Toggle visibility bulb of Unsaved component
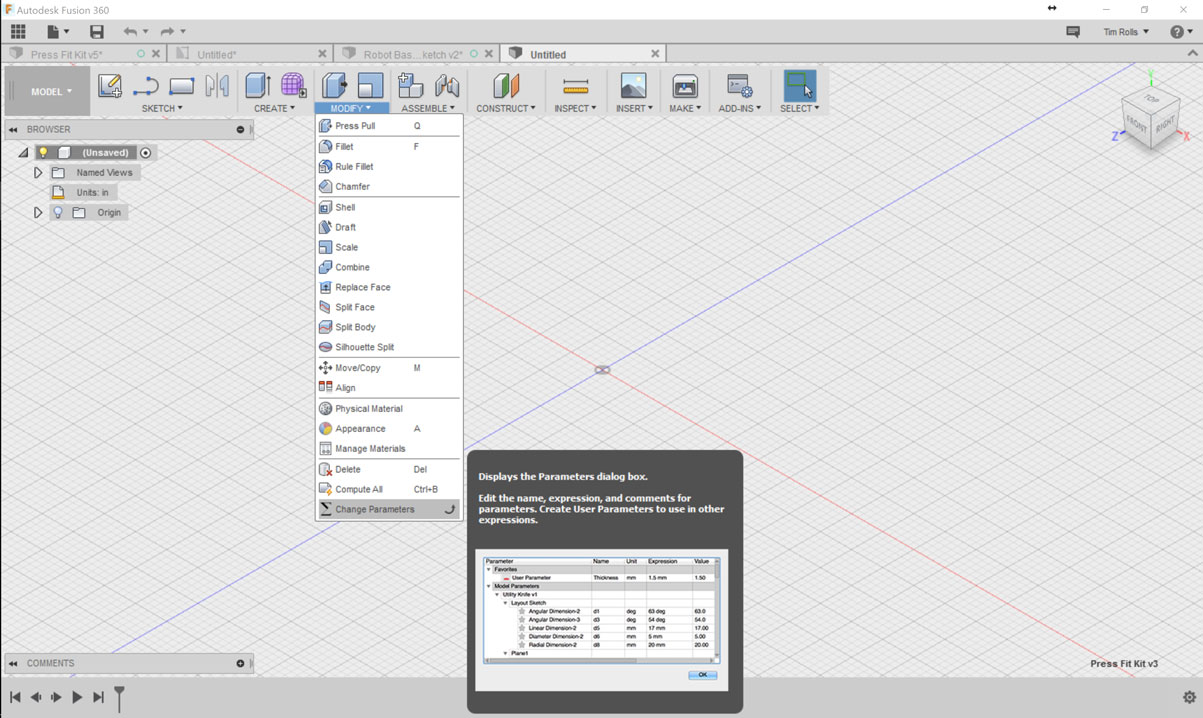The height and width of the screenshot is (718, 1203). 43,153
